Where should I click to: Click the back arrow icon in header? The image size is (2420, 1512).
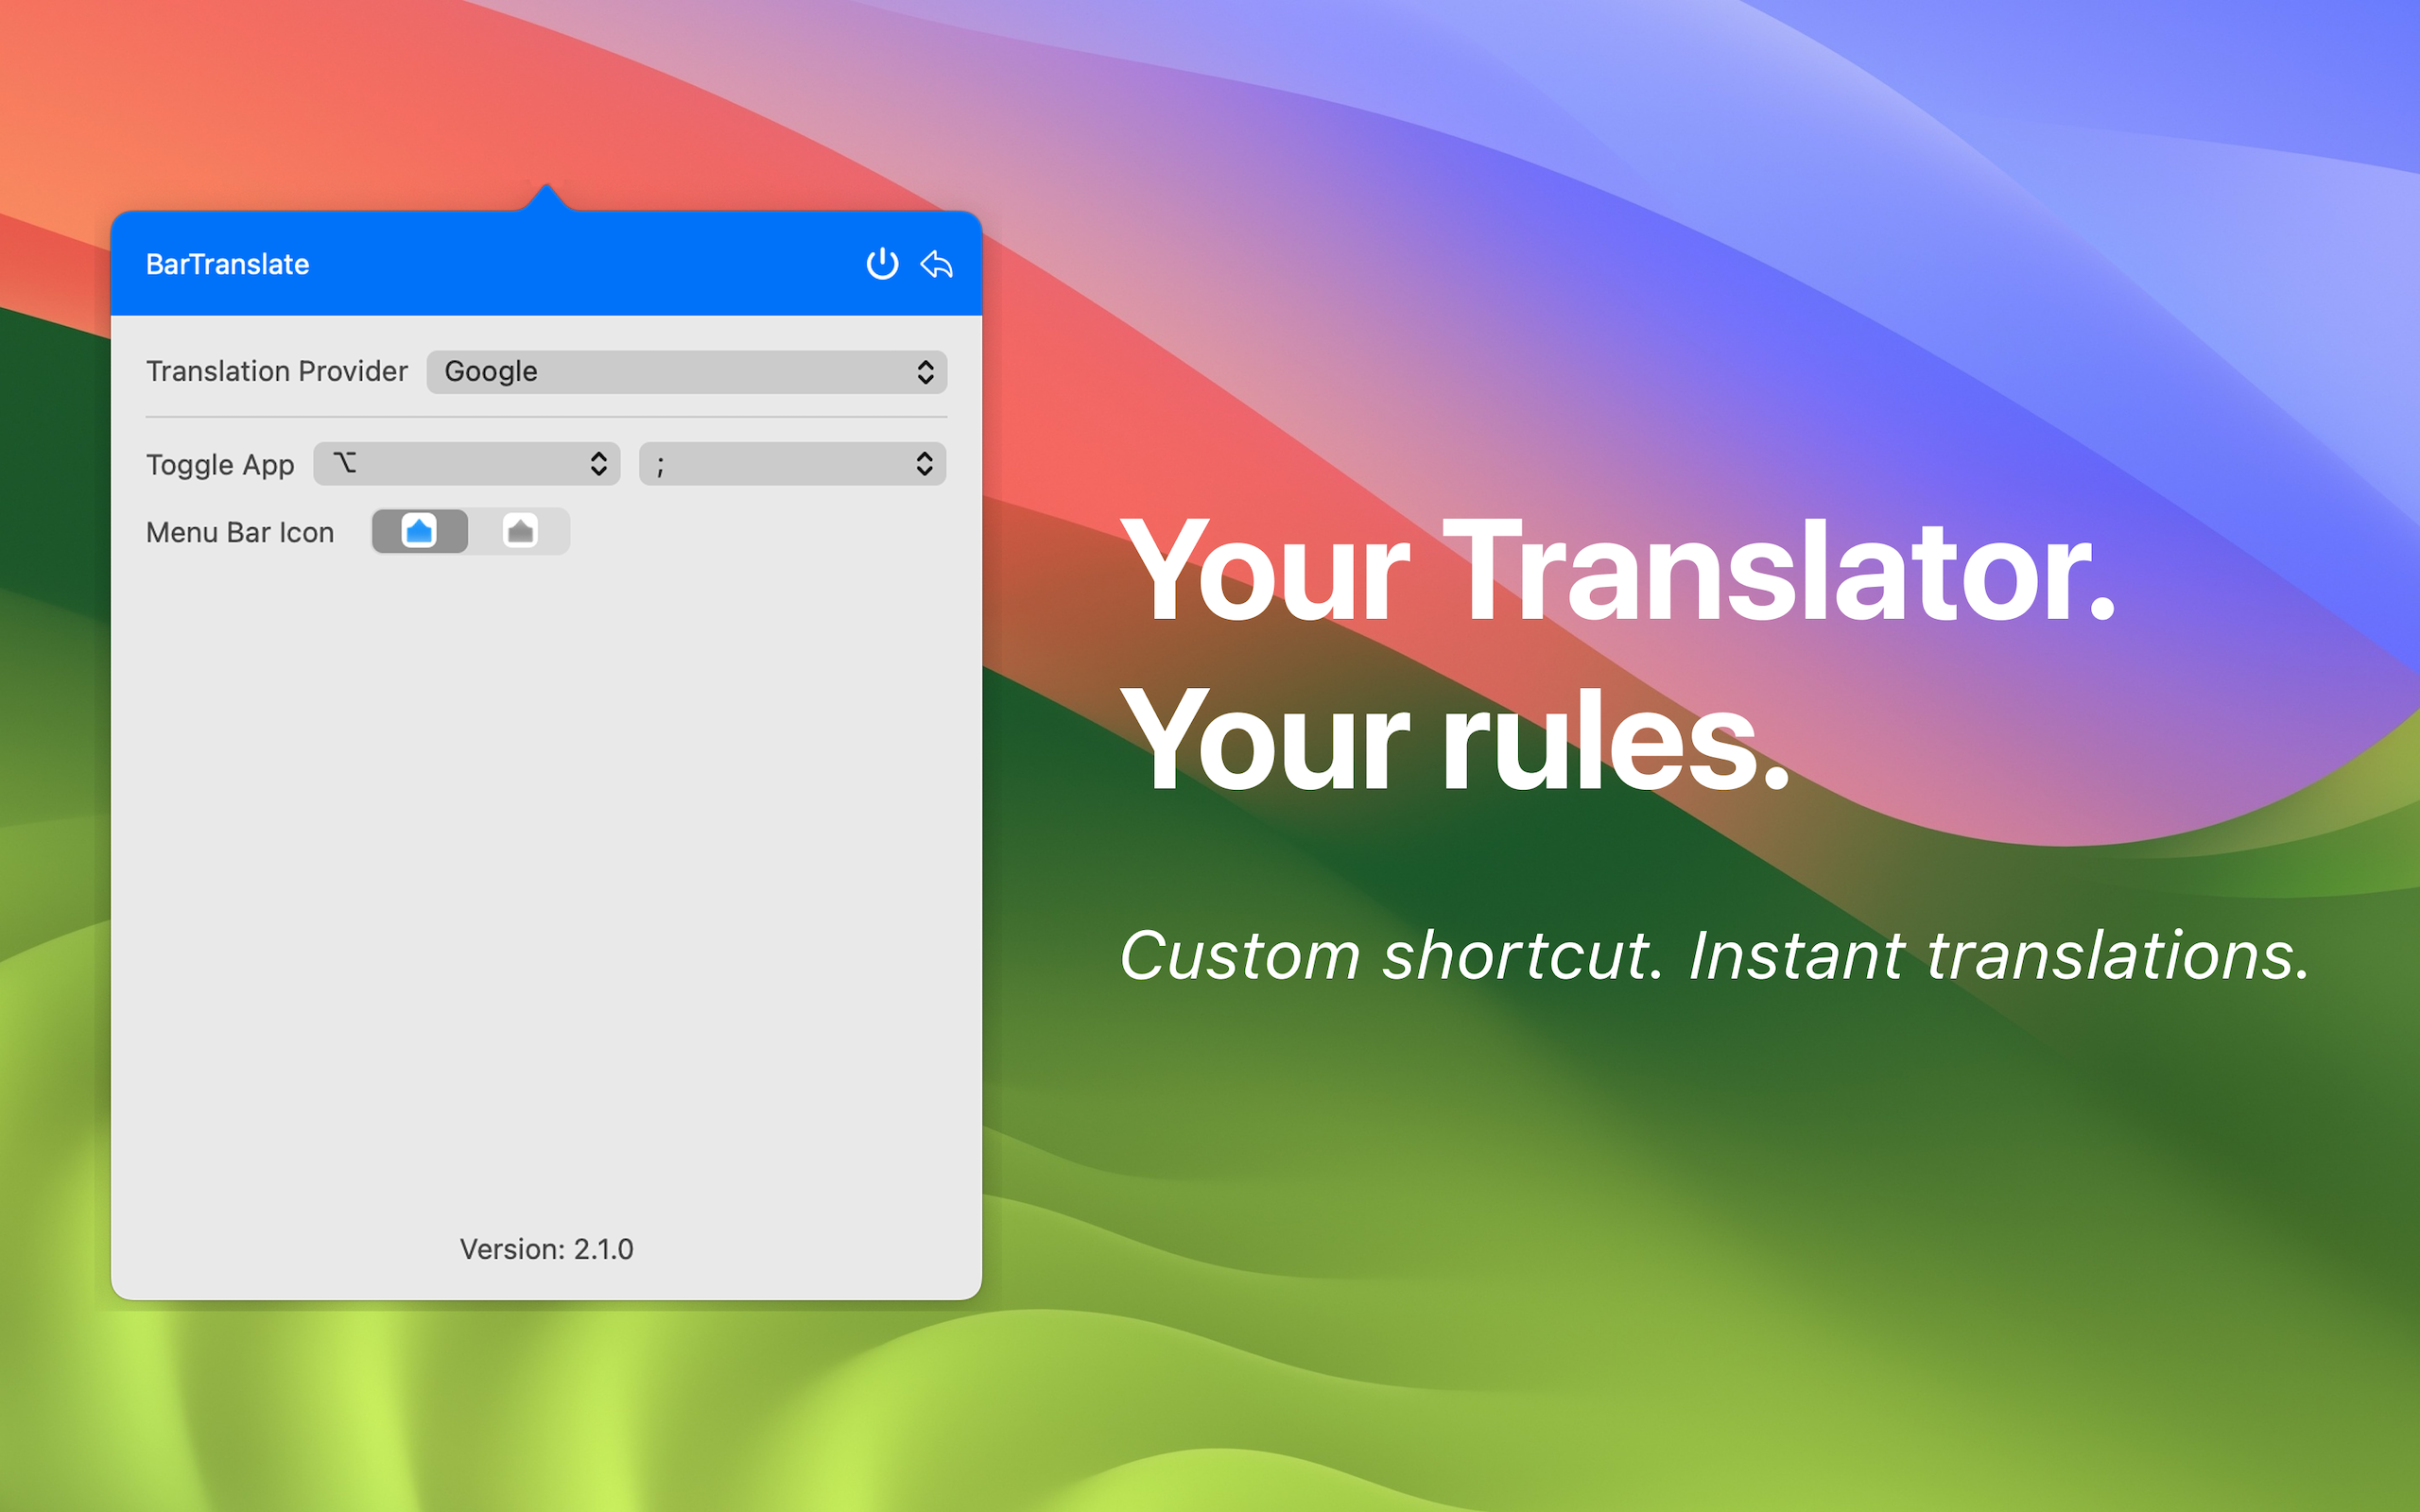[936, 264]
